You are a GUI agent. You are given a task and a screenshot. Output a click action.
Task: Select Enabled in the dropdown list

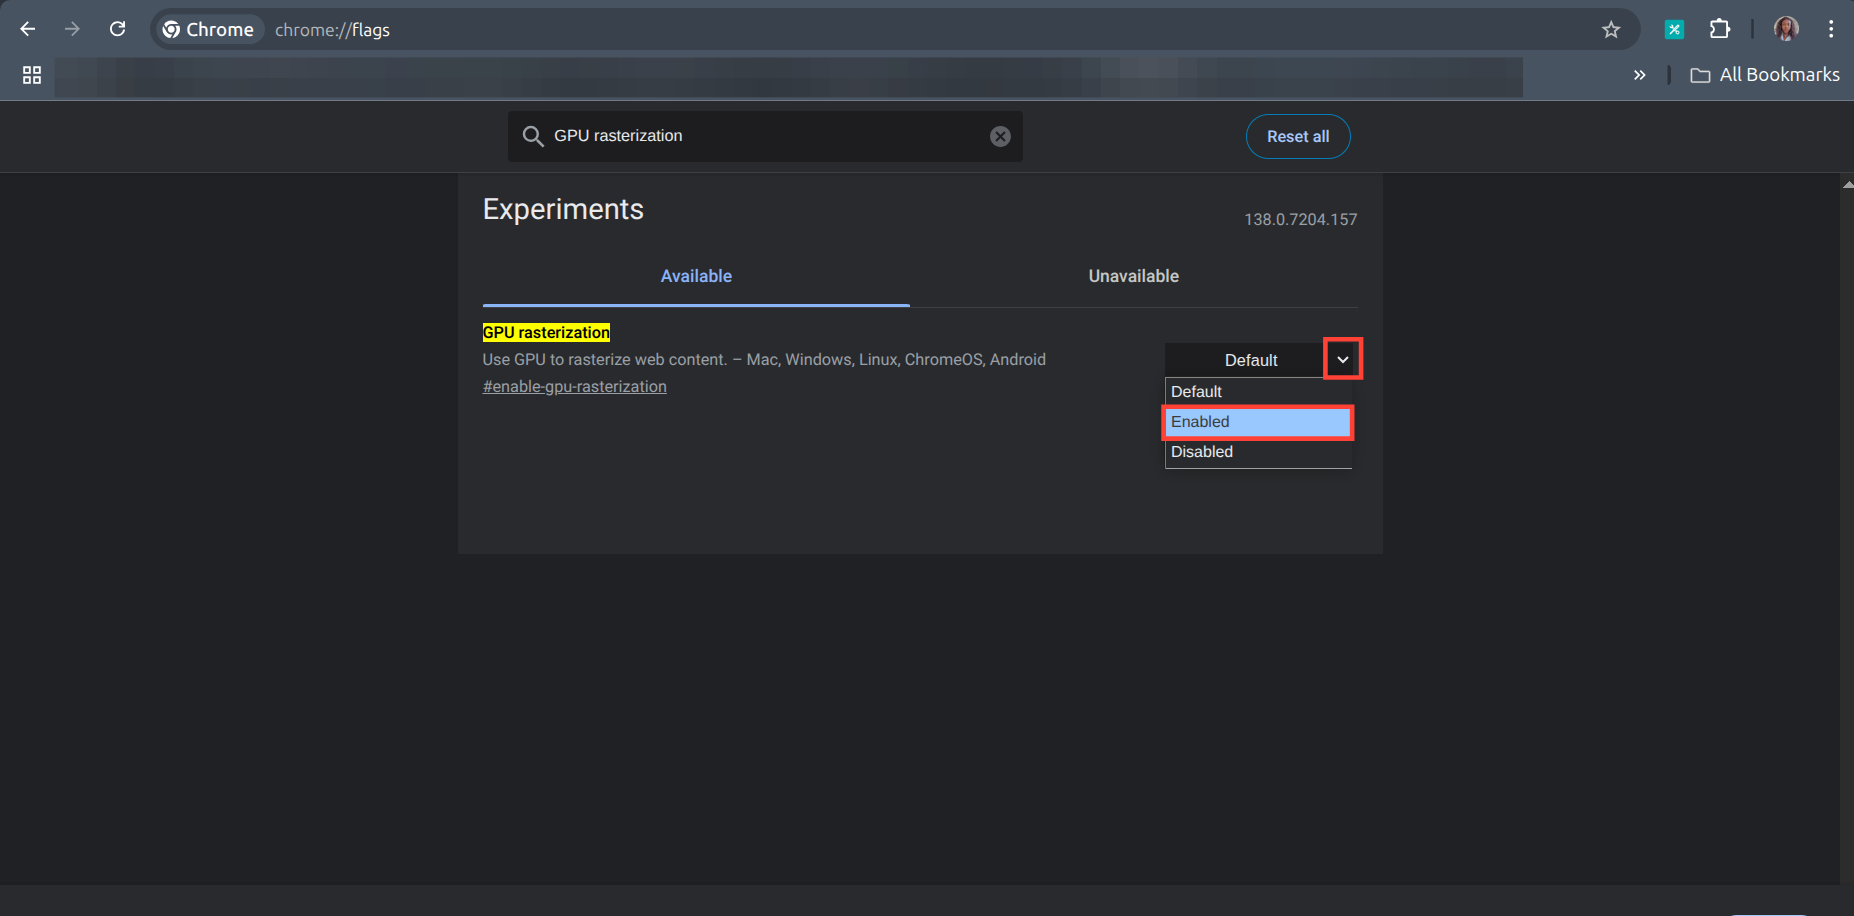(x=1257, y=422)
